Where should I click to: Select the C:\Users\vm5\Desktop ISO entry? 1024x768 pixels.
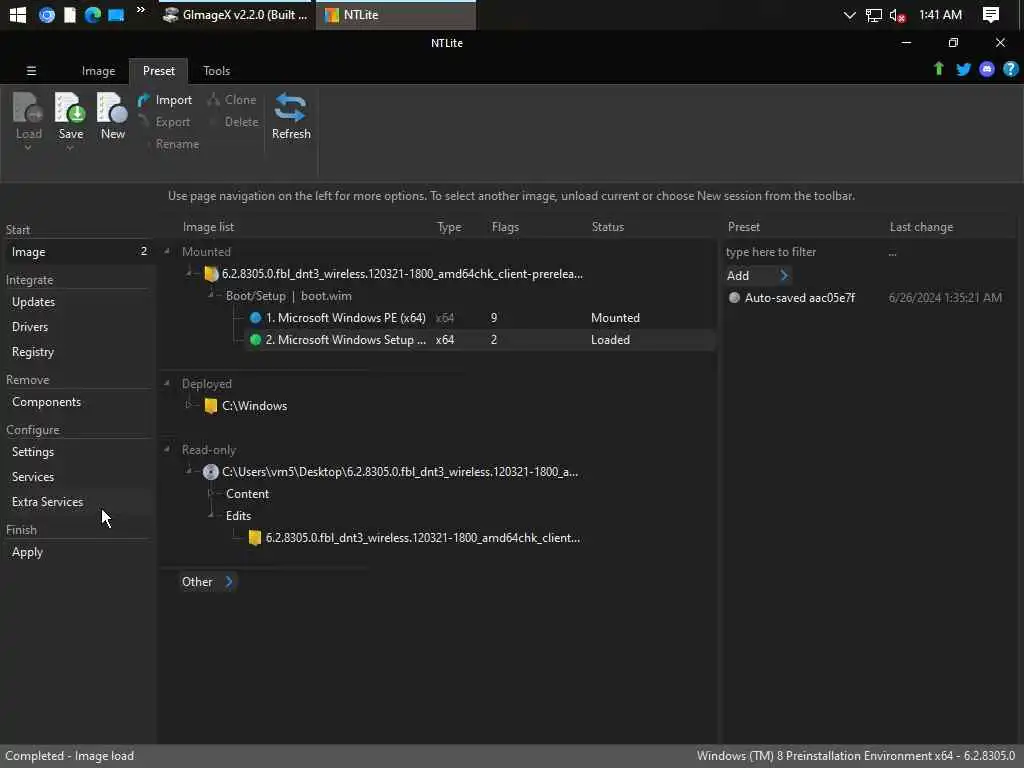pos(391,472)
